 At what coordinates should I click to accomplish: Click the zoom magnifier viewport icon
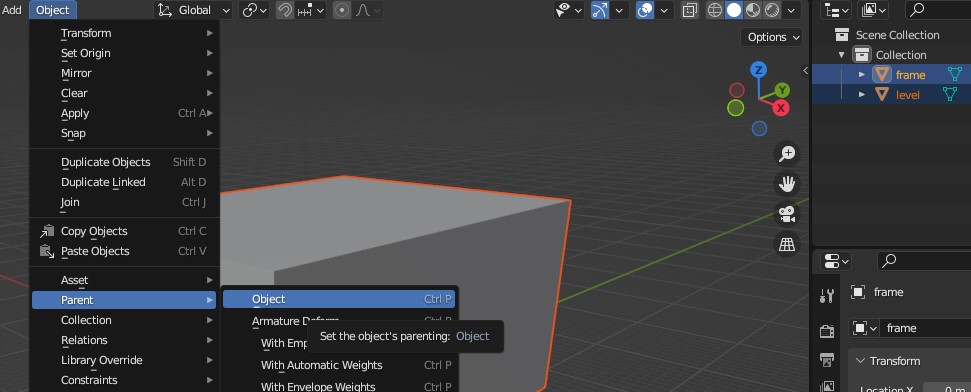(787, 154)
